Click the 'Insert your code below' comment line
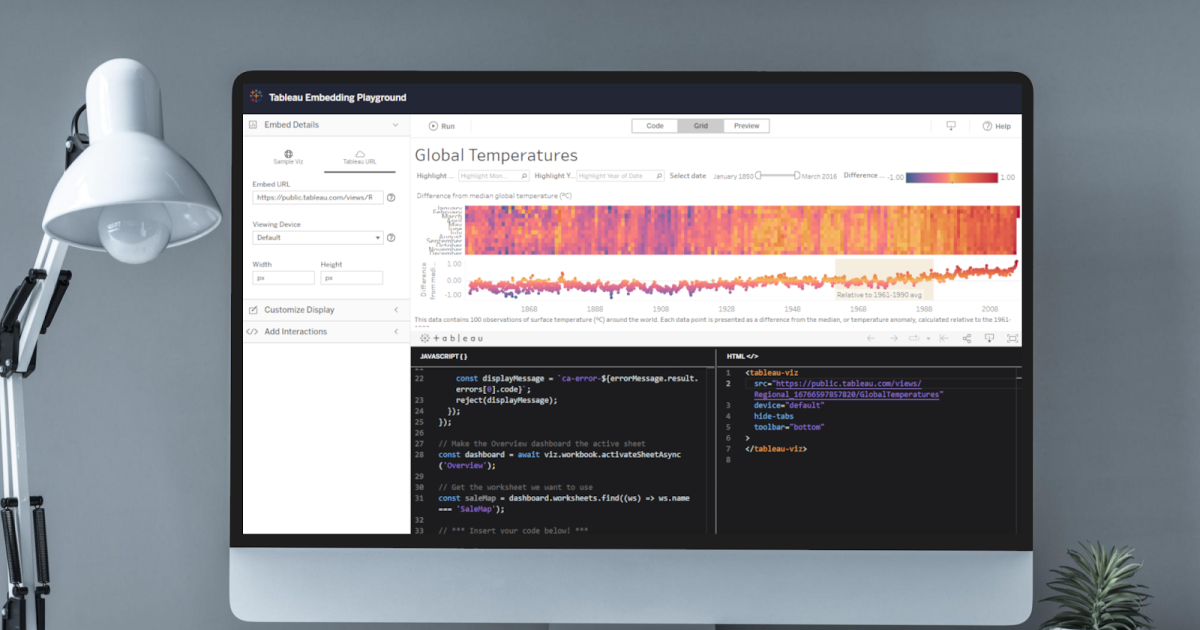This screenshot has height=630, width=1200. (x=513, y=530)
